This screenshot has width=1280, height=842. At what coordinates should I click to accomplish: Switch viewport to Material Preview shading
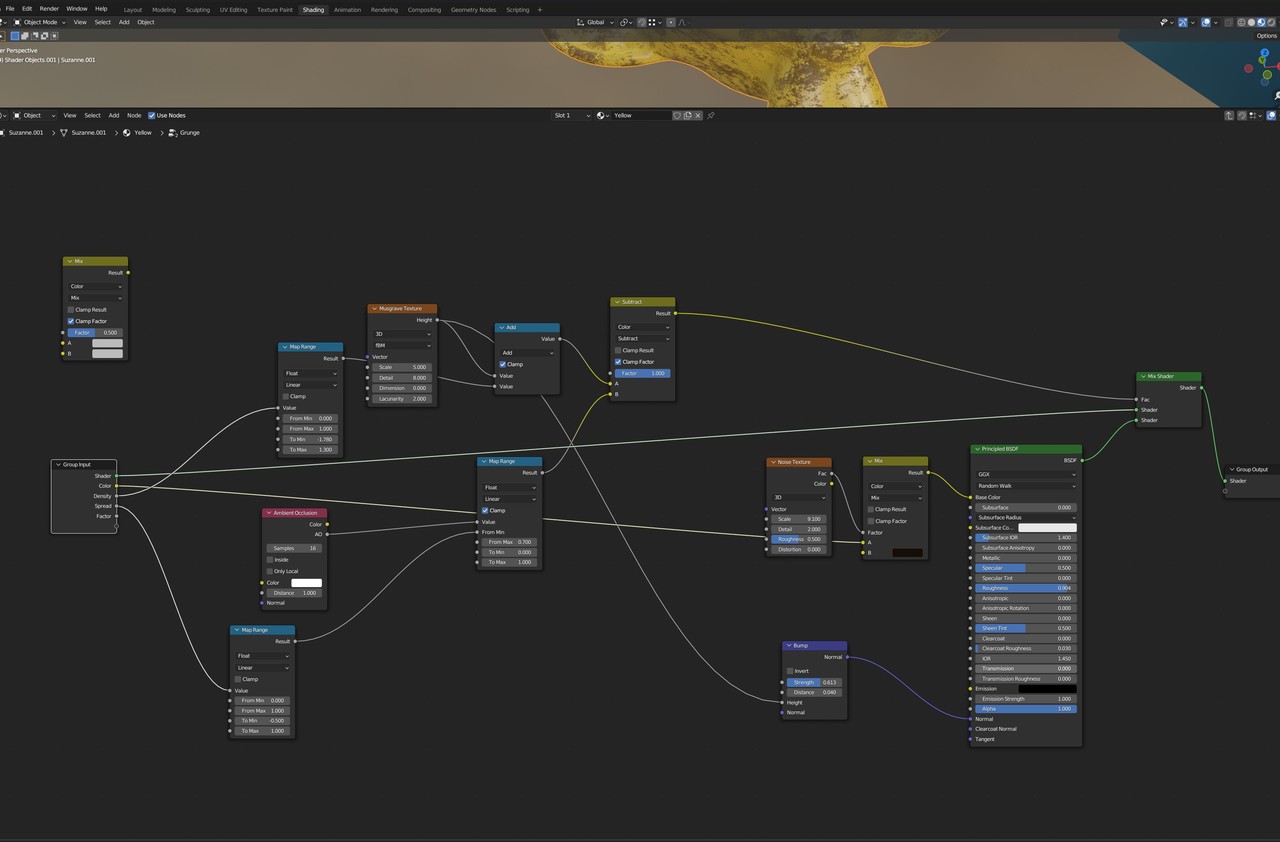click(1260, 22)
